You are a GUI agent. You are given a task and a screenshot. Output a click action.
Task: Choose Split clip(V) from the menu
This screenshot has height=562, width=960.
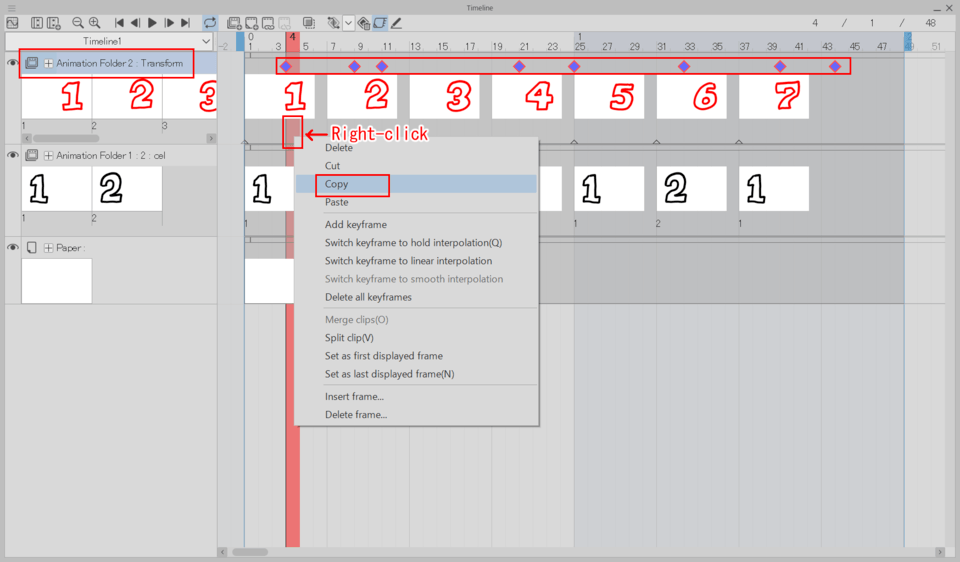coord(349,338)
